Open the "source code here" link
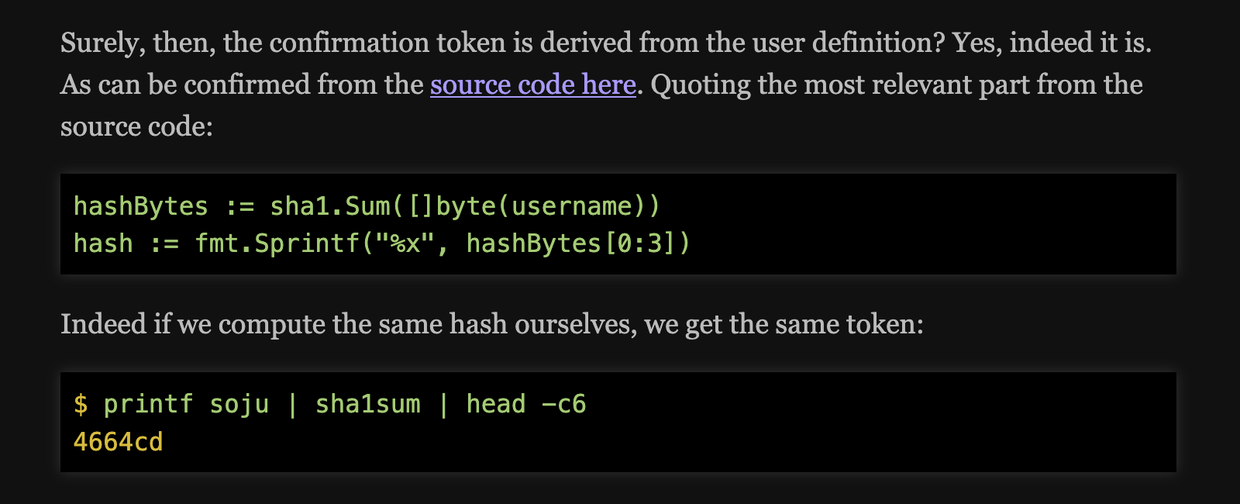 [533, 86]
